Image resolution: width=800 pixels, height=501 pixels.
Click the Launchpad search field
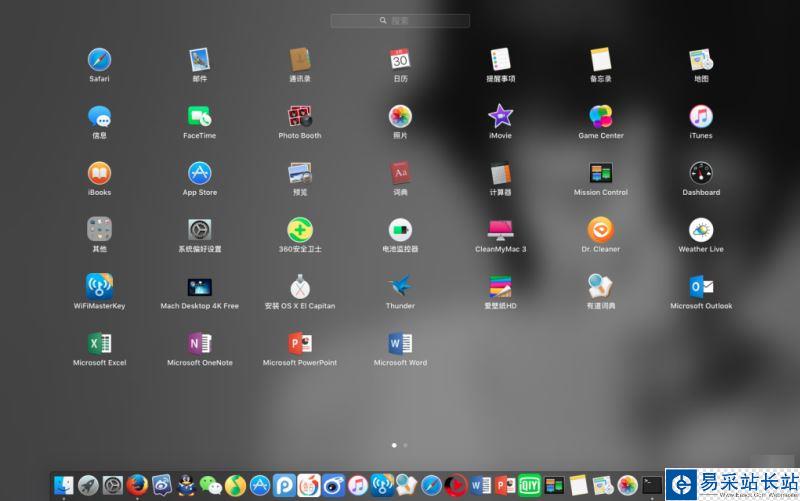[x=400, y=20]
